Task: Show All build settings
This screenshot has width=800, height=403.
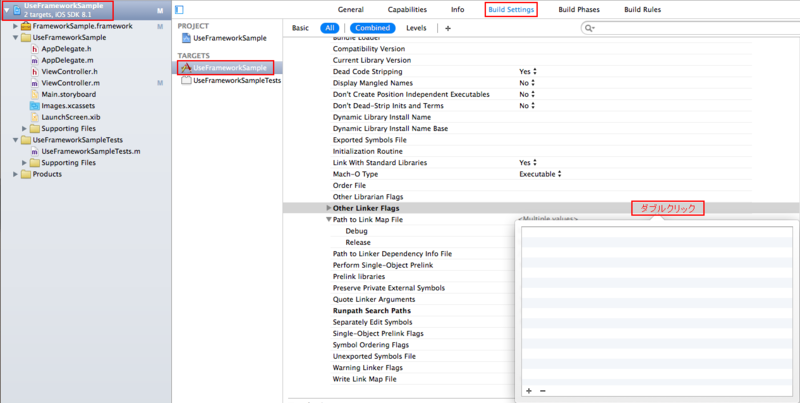Action: point(330,29)
